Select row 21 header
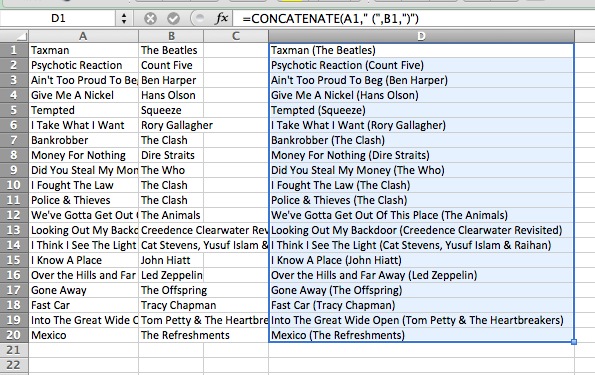The width and height of the screenshot is (595, 375). 14,350
